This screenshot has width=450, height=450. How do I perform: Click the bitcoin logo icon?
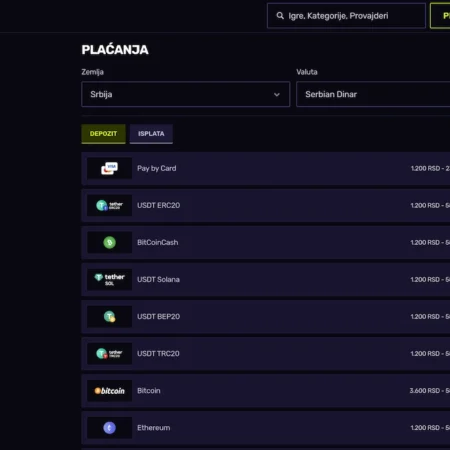coord(109,391)
